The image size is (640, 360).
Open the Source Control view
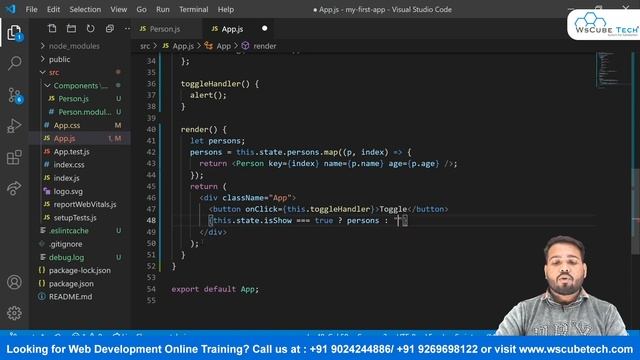pyautogui.click(x=14, y=95)
